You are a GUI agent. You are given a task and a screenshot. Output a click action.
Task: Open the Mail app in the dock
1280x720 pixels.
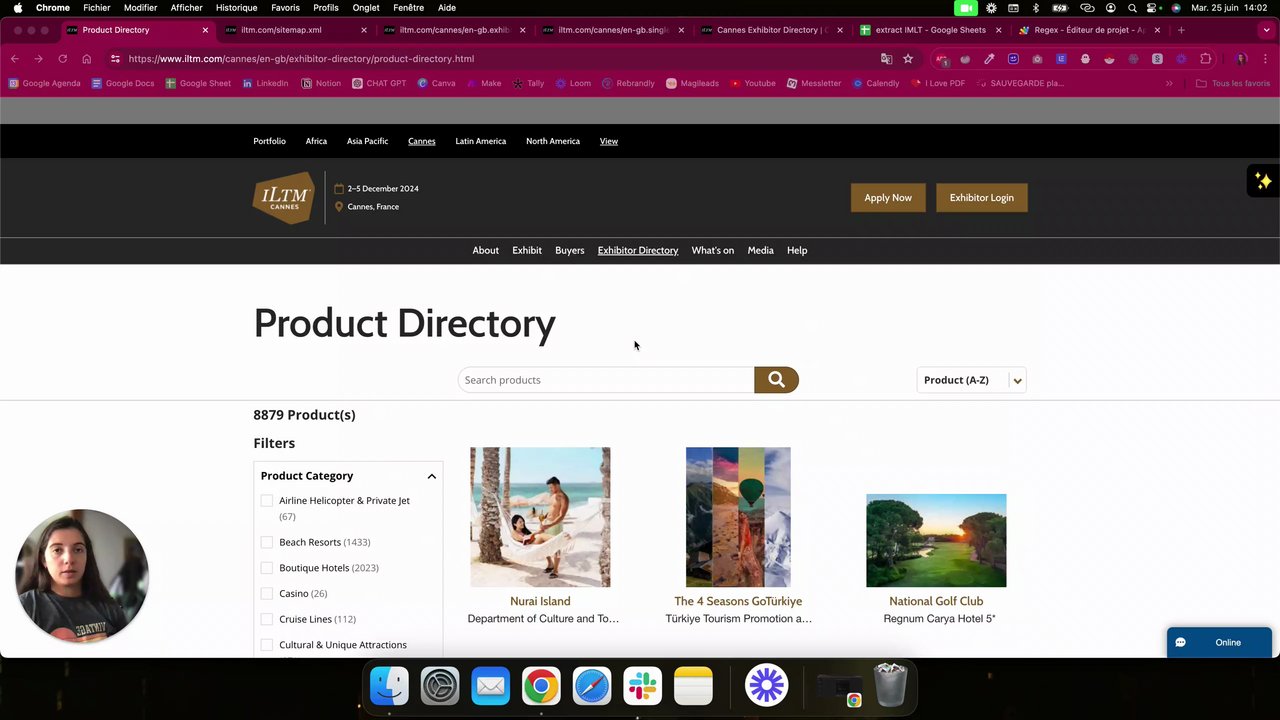pyautogui.click(x=490, y=686)
